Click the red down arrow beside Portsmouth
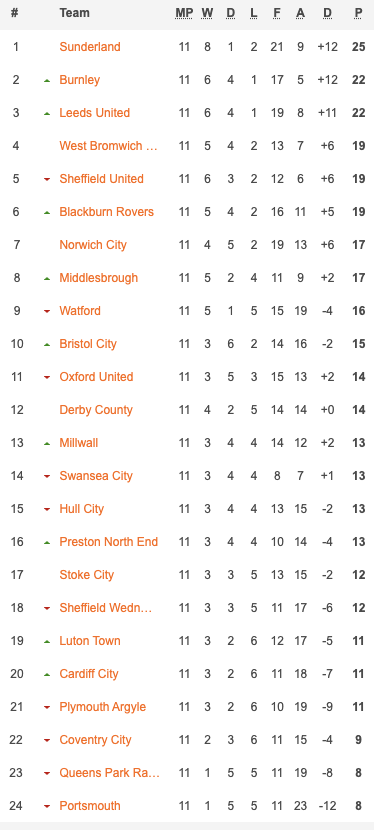374x830 pixels. pyautogui.click(x=47, y=807)
